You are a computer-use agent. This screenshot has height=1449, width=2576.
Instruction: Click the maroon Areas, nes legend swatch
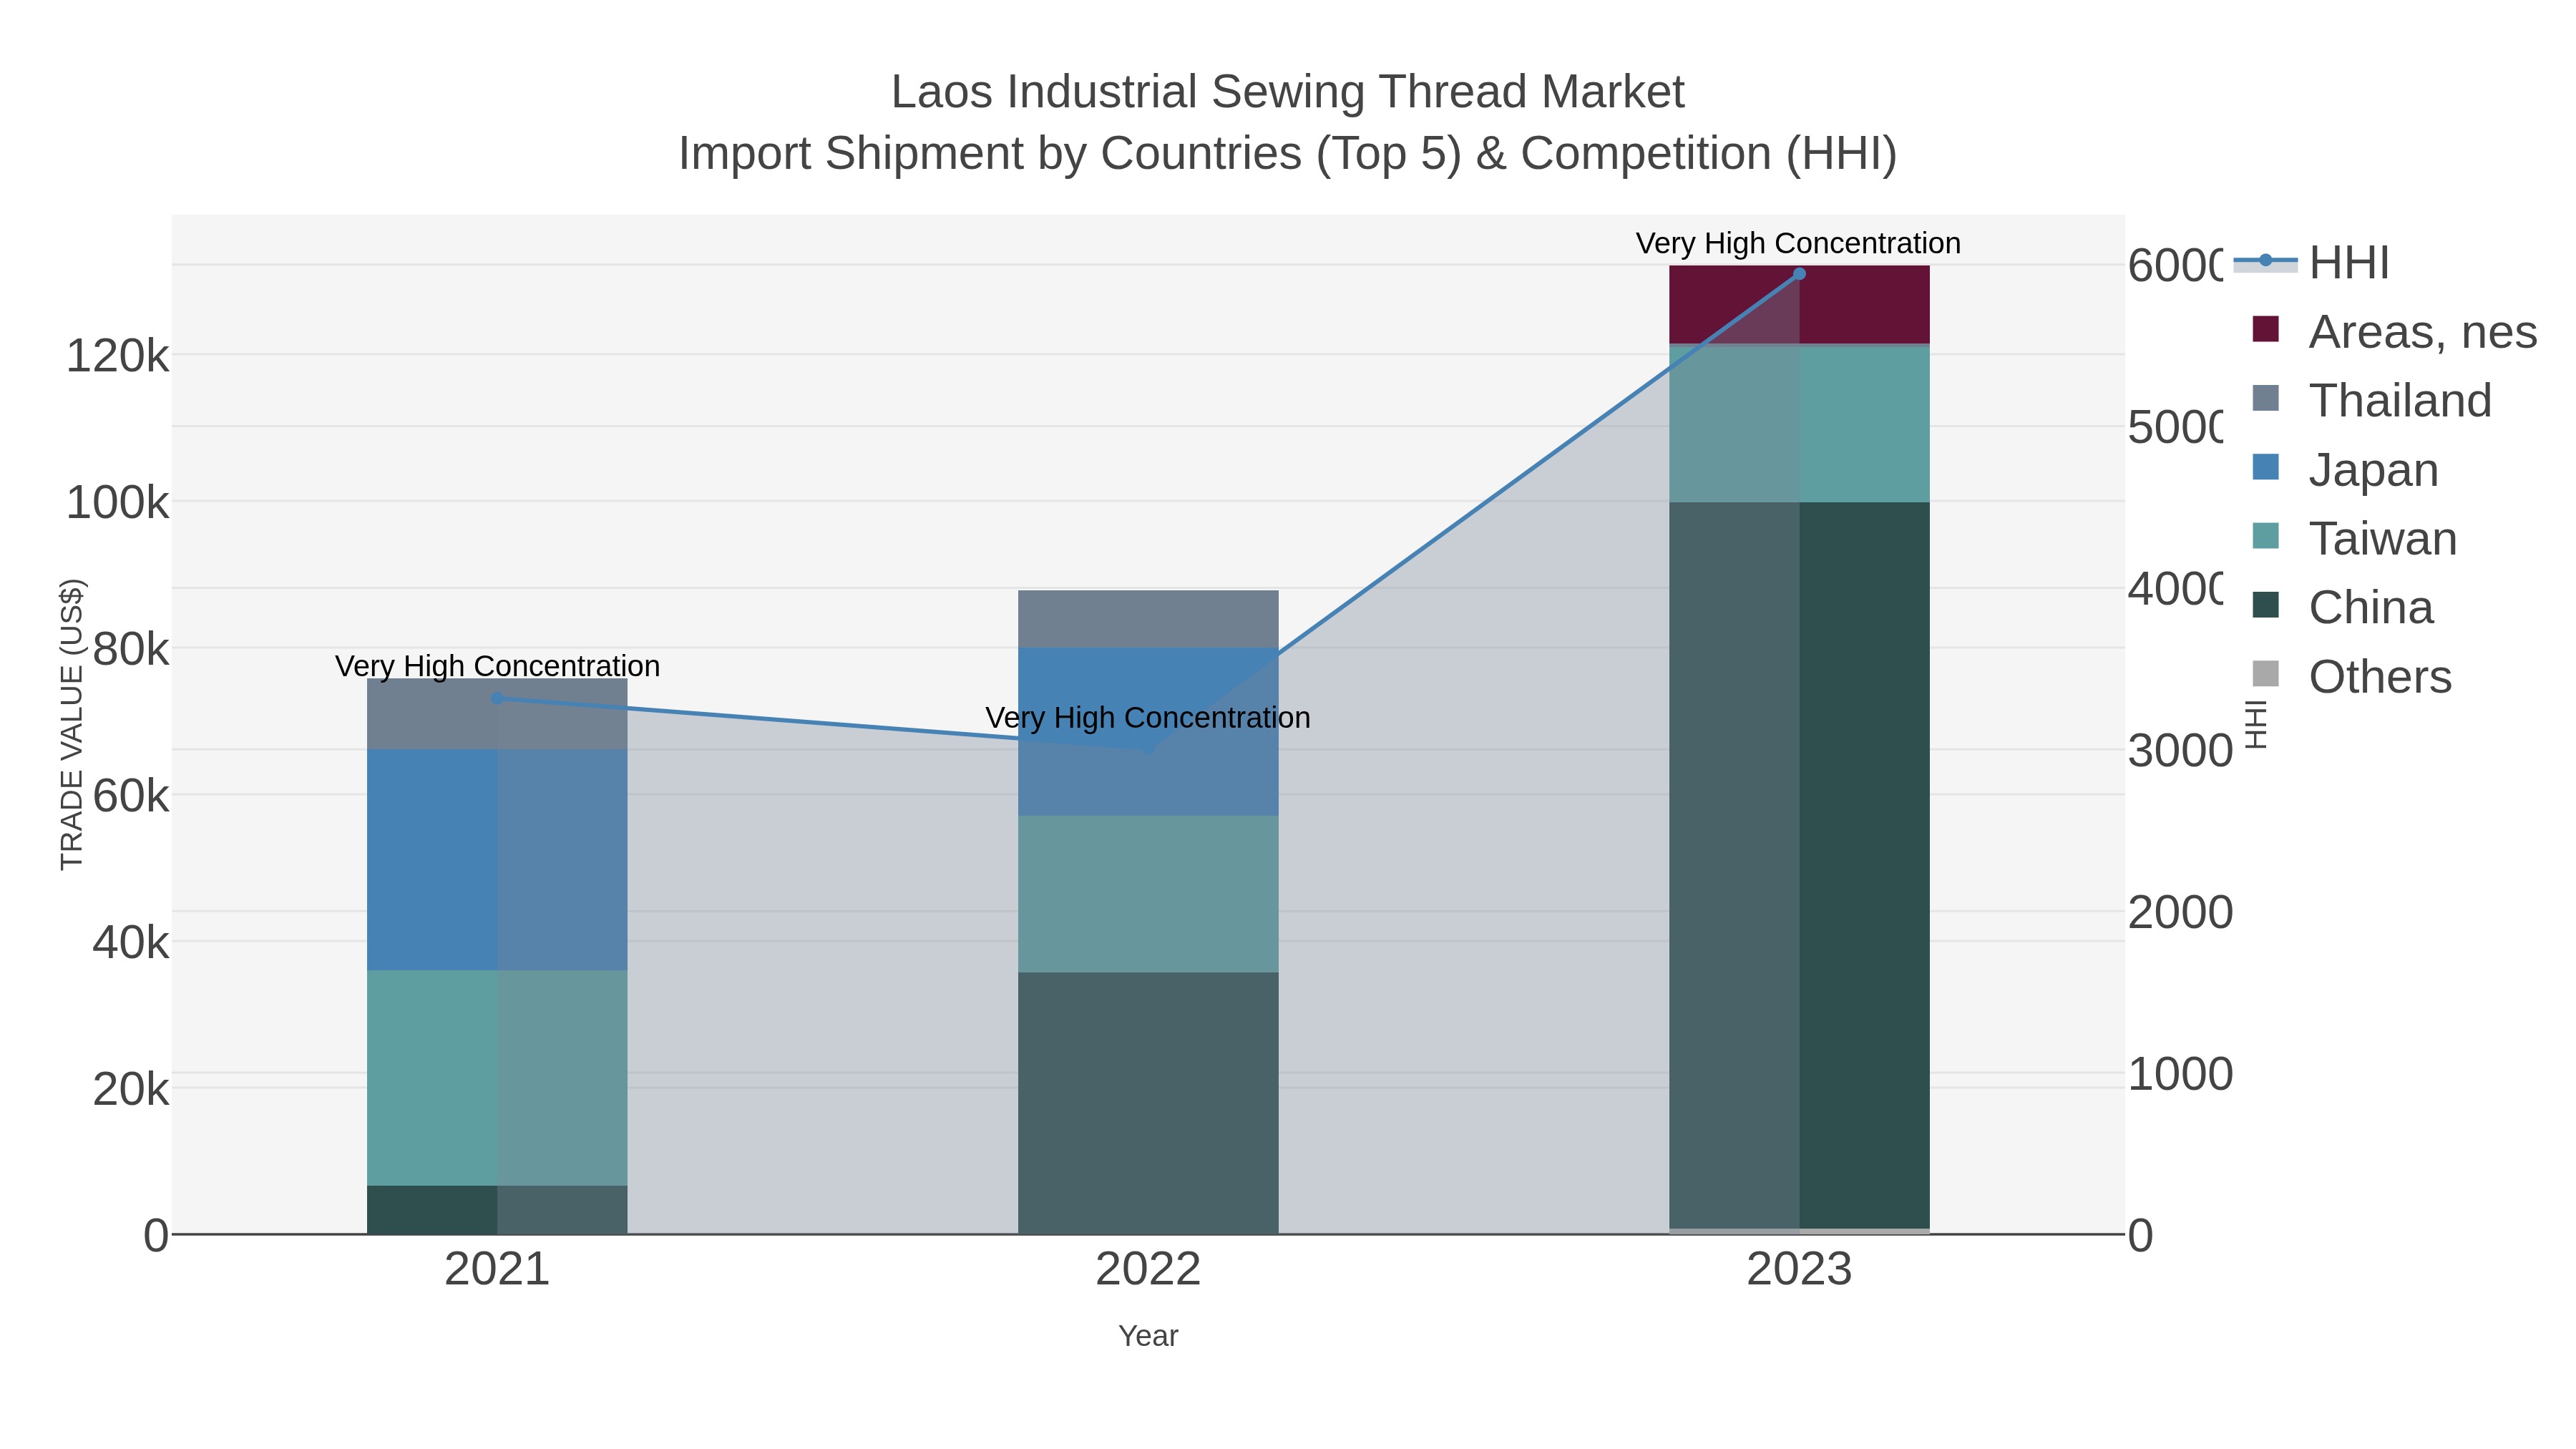click(x=2266, y=329)
